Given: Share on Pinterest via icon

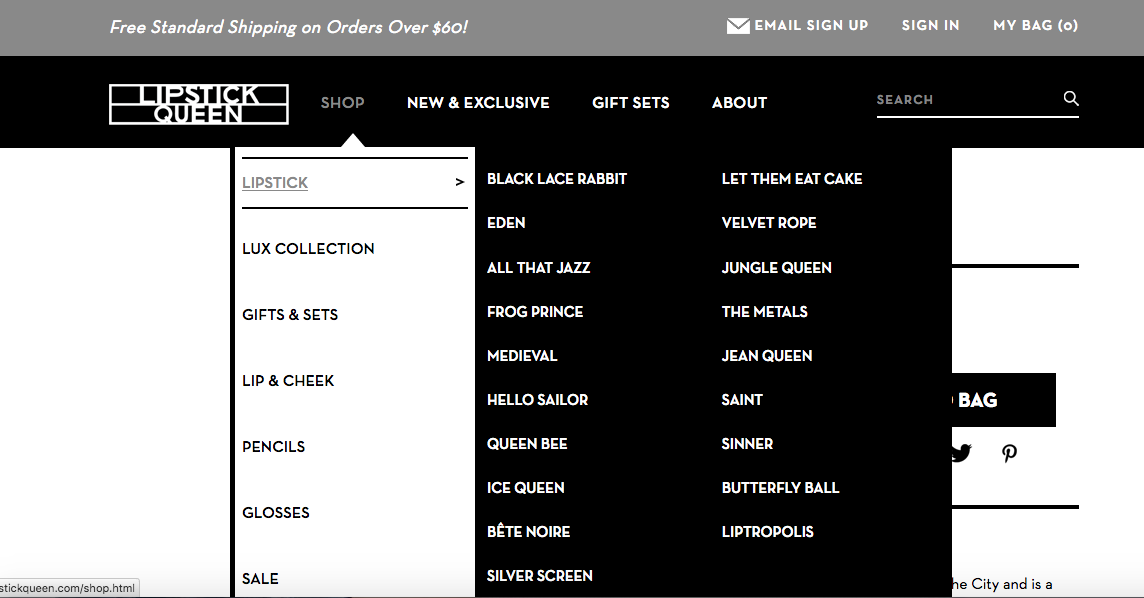Looking at the screenshot, I should coord(1009,454).
